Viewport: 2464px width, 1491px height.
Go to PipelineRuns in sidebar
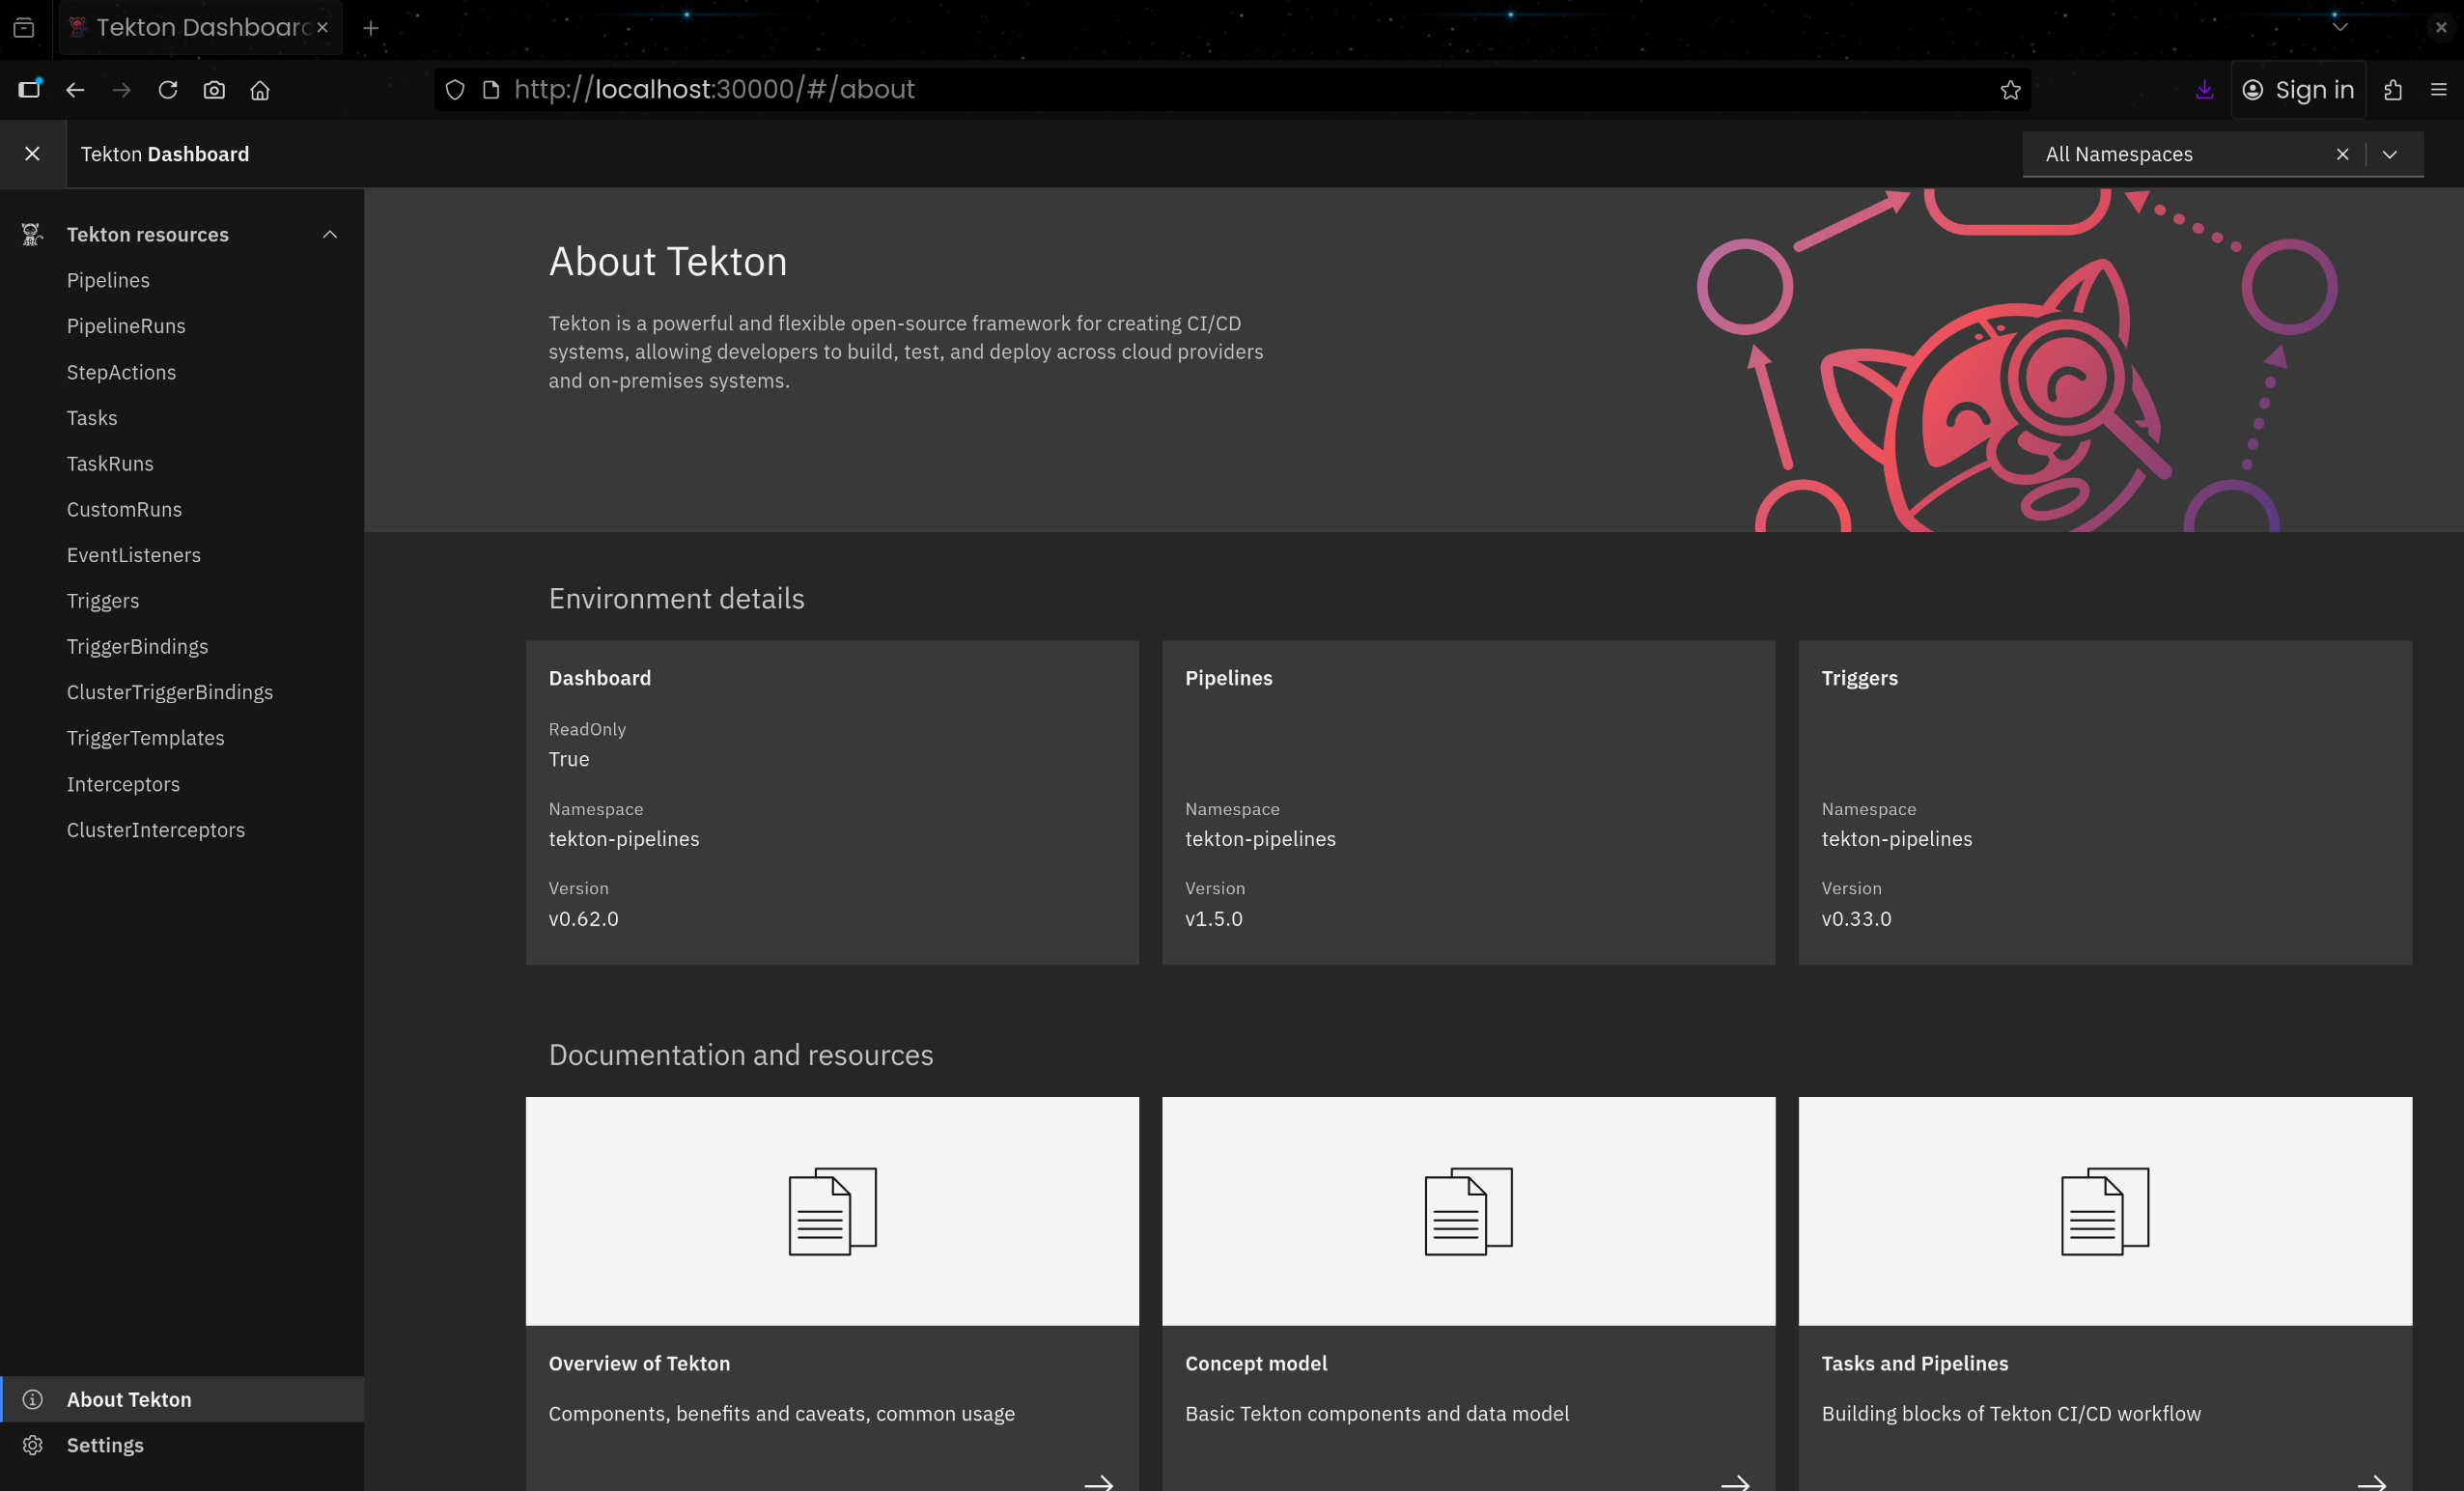pos(126,326)
